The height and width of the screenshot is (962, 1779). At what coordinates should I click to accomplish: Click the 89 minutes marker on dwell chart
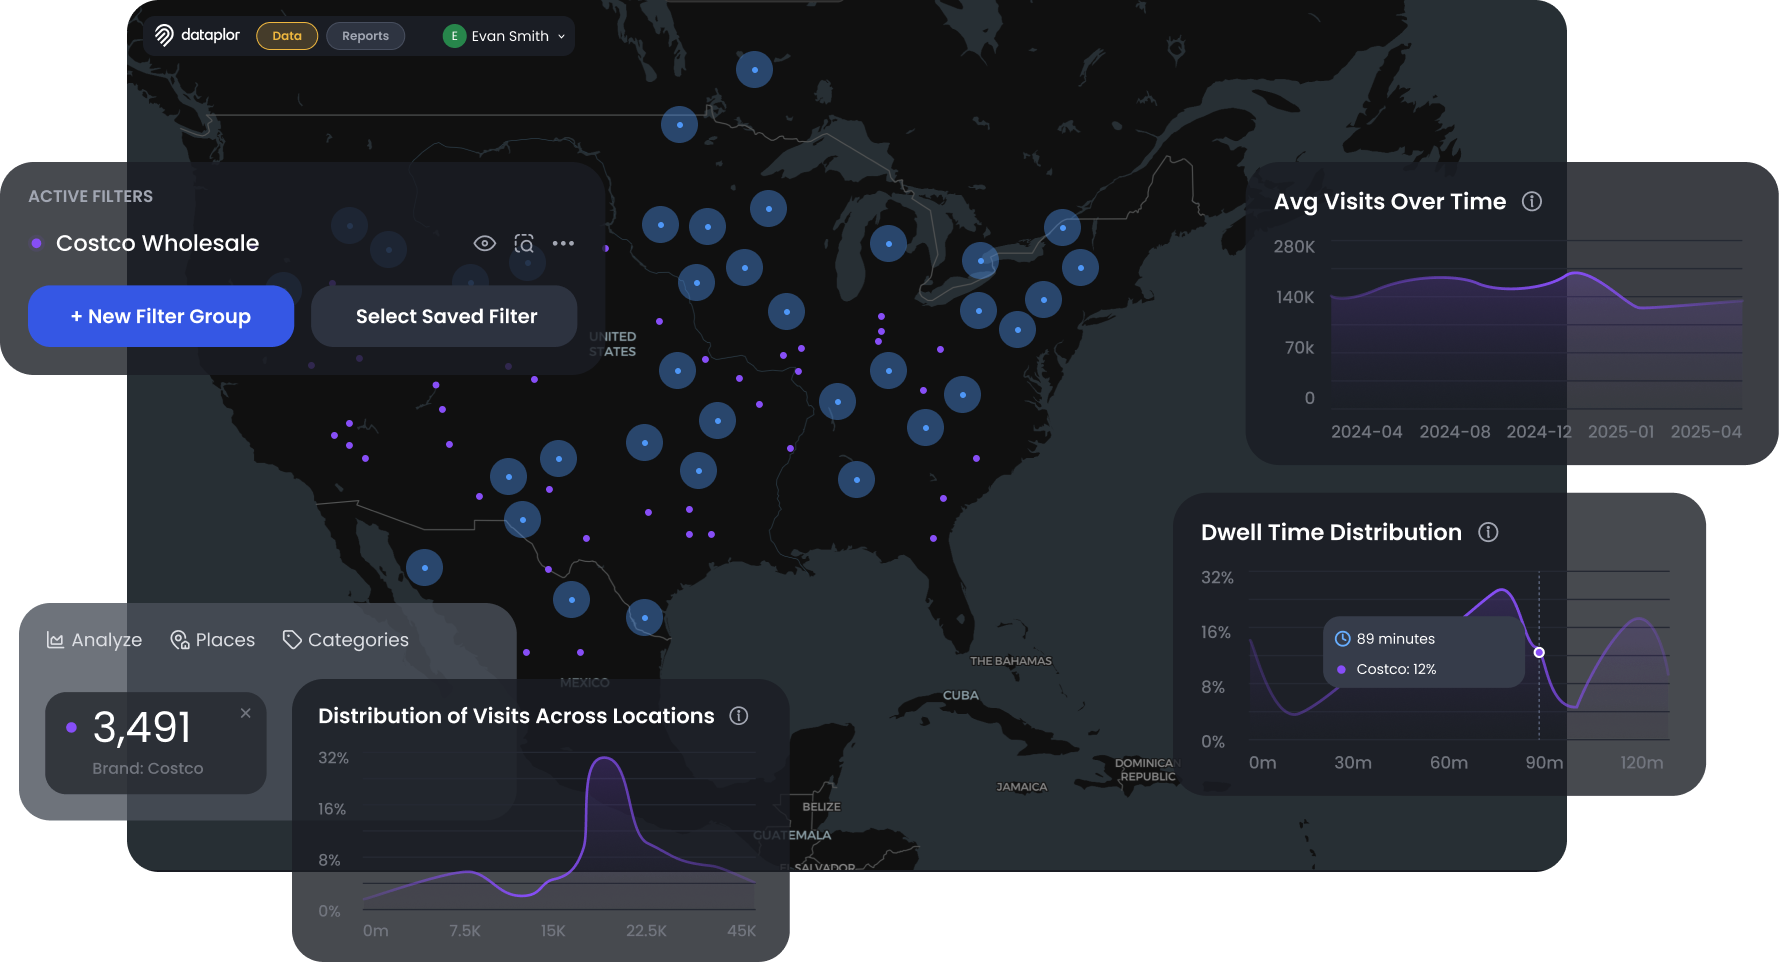[x=1539, y=652]
